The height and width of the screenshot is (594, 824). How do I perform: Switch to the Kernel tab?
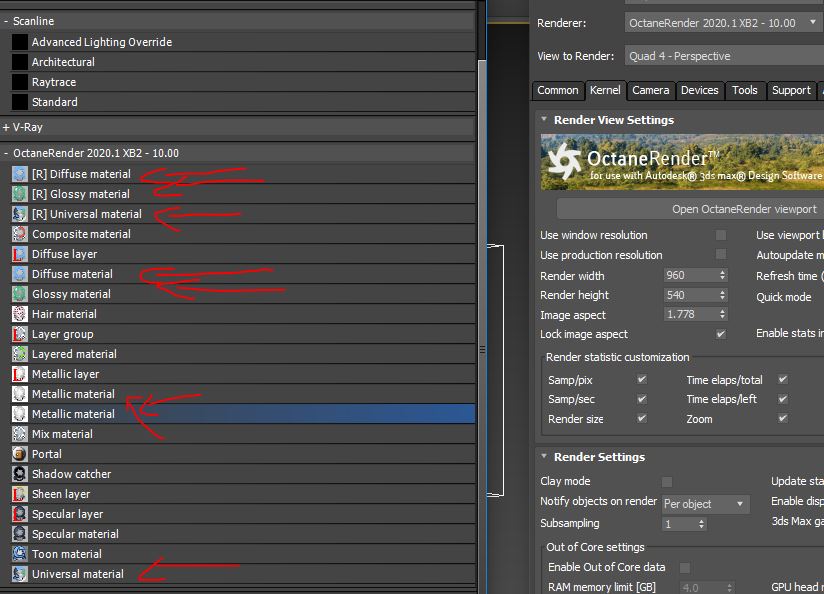[x=605, y=90]
